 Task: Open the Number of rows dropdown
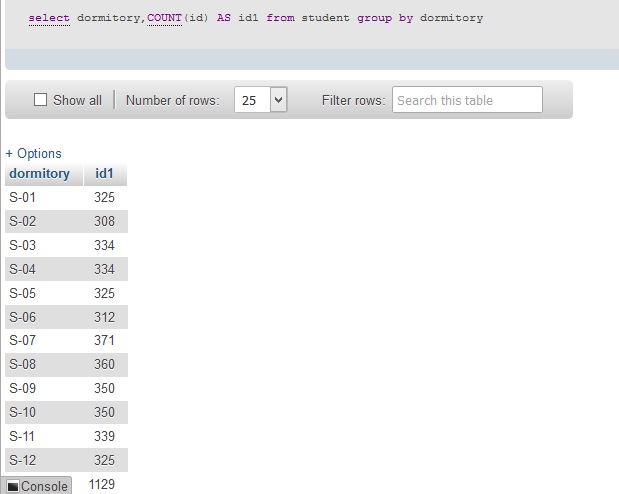[x=261, y=100]
